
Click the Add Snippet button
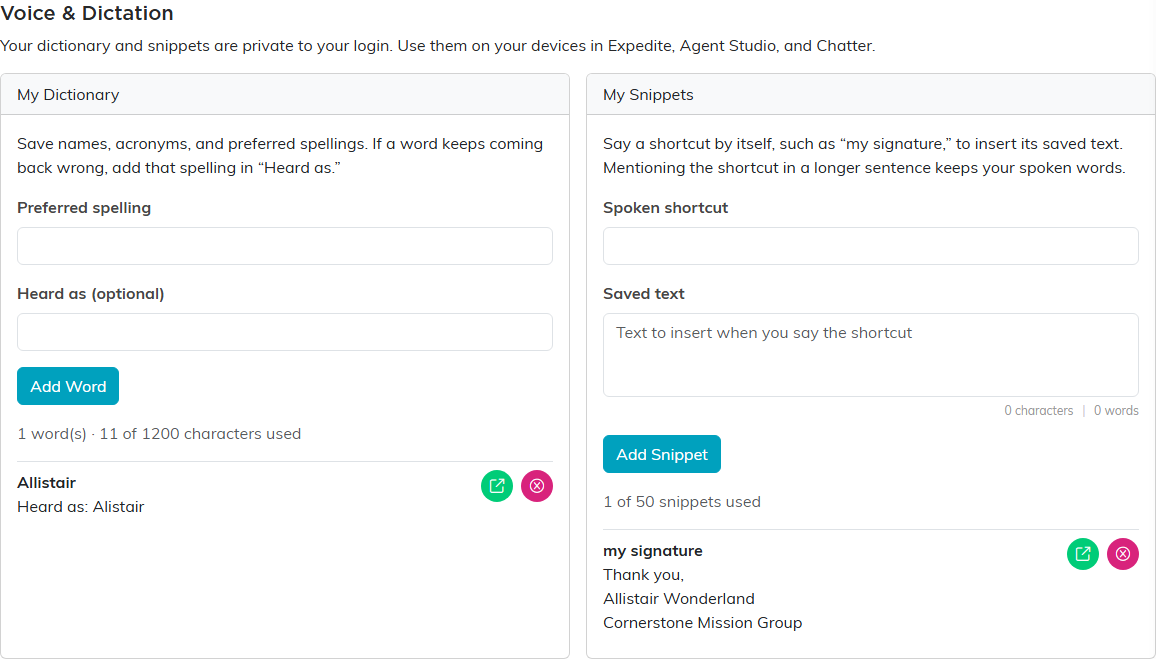coord(662,454)
